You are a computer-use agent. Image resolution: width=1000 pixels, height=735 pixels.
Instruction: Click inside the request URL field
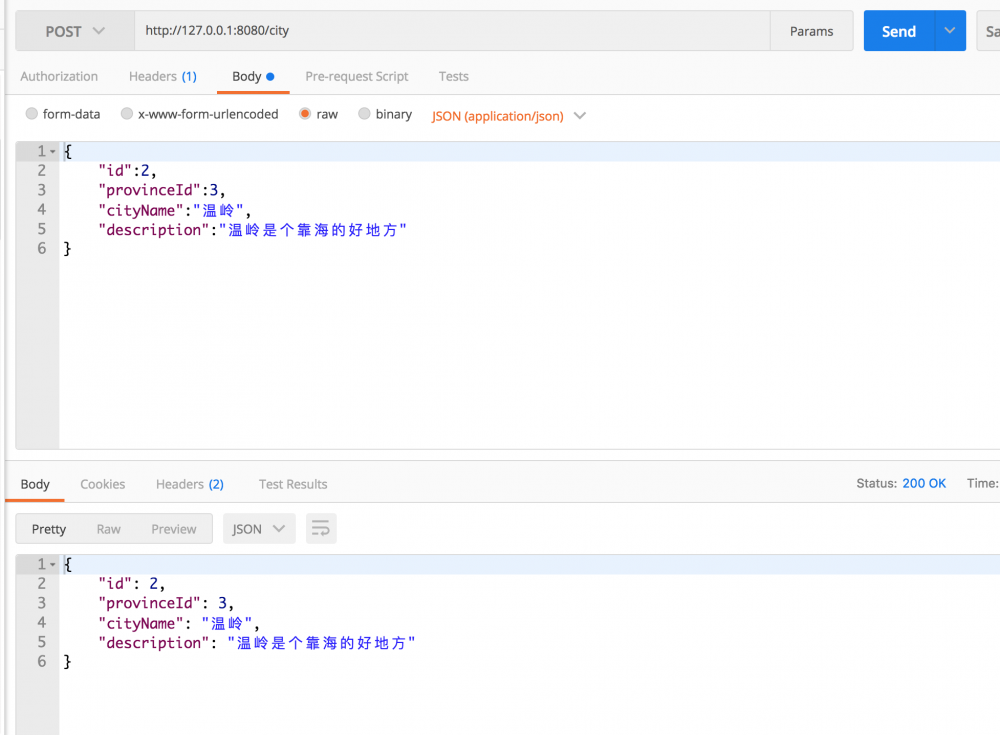400,31
